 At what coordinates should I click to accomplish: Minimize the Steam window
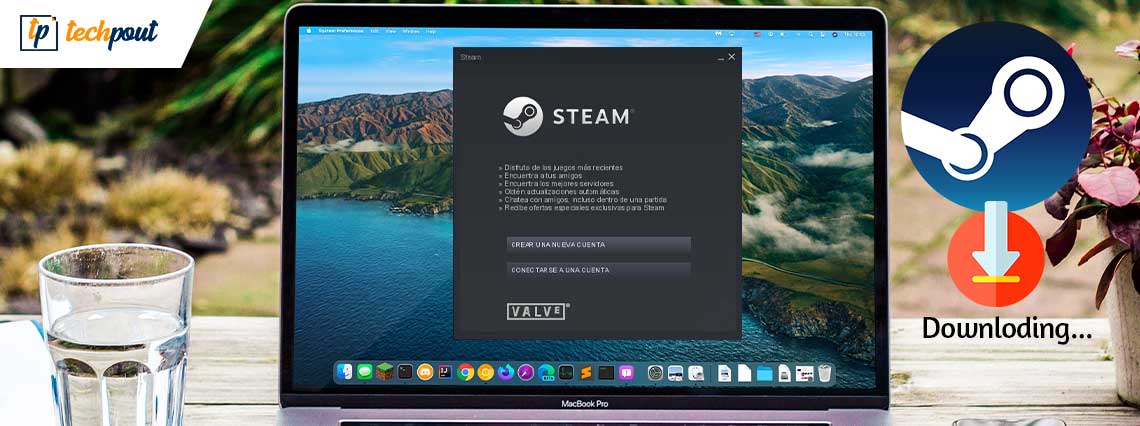click(720, 57)
